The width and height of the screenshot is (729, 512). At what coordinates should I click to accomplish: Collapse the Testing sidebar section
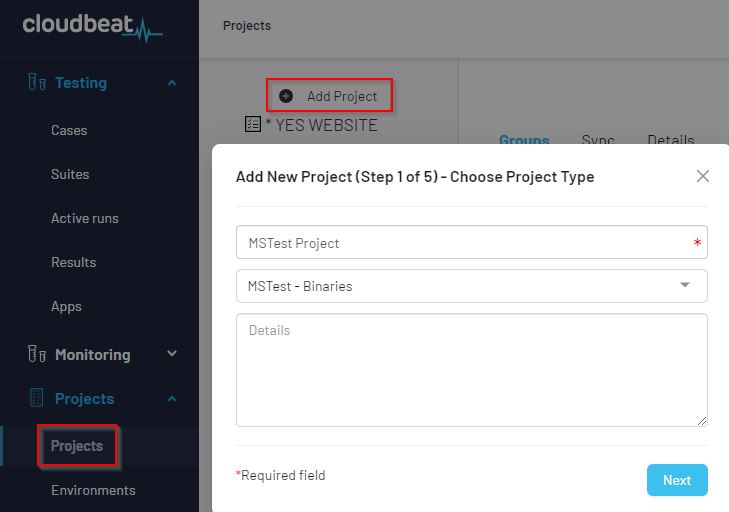click(x=172, y=83)
